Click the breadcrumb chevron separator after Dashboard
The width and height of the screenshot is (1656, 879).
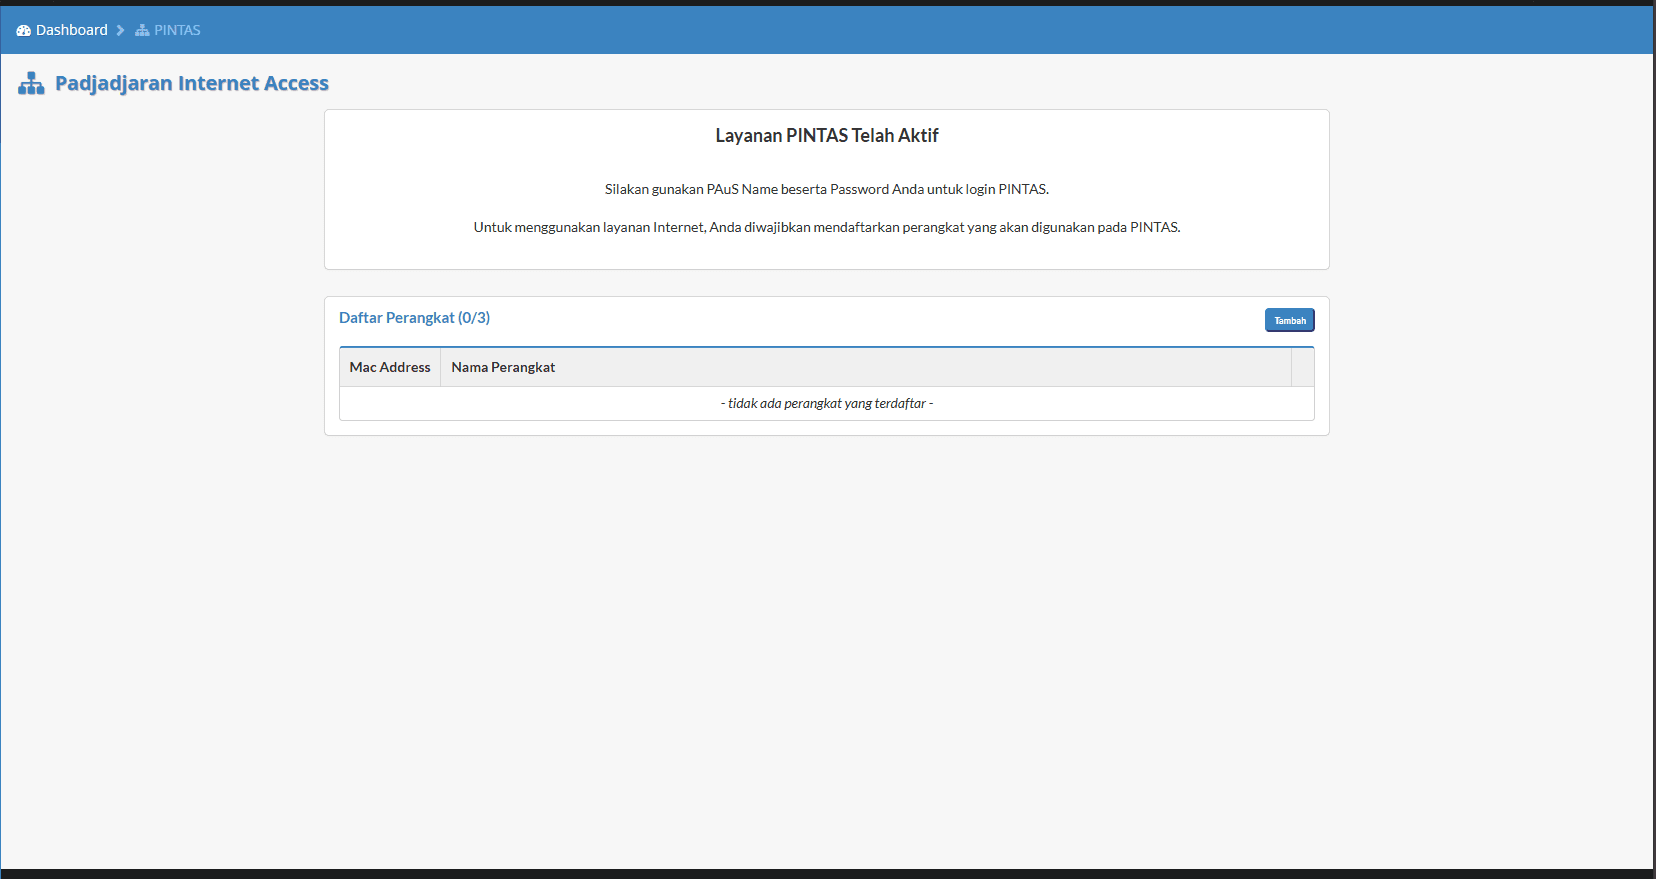(x=120, y=31)
